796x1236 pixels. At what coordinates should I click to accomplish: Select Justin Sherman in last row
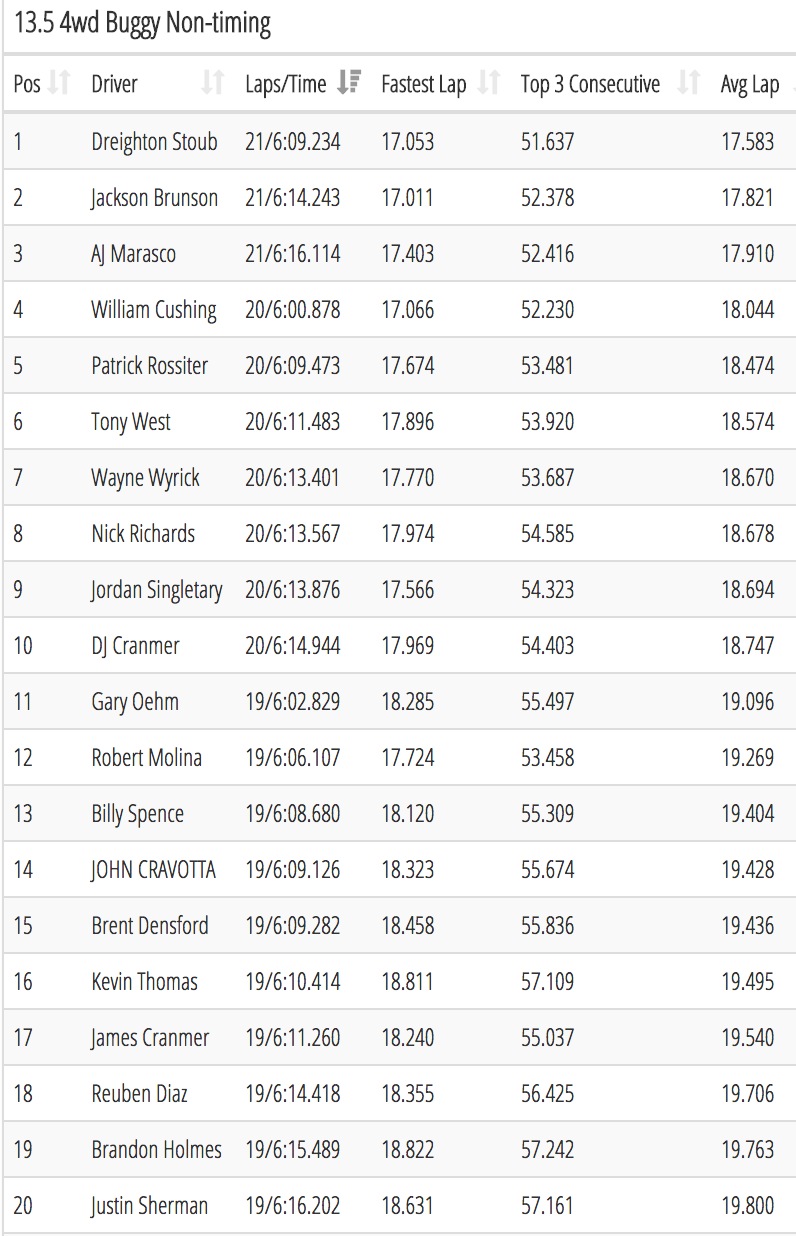[x=149, y=1206]
